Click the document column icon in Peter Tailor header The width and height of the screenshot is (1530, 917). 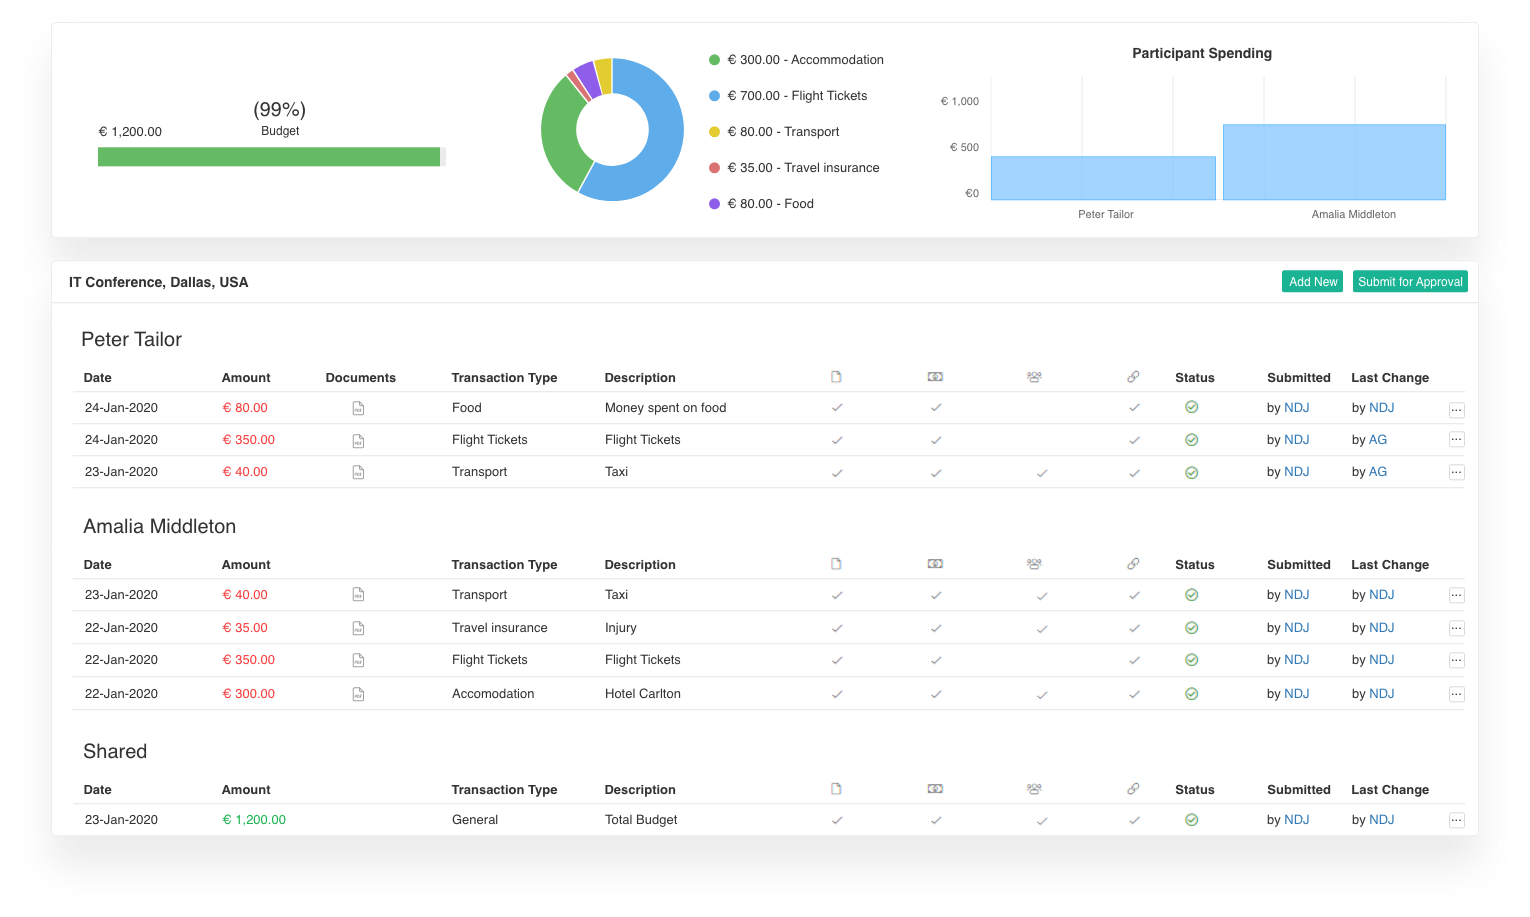[836, 377]
